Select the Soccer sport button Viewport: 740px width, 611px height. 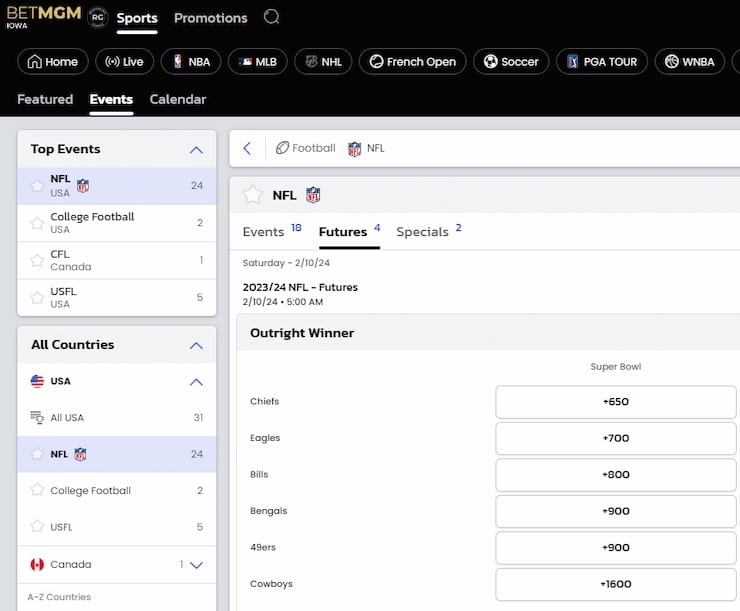(511, 62)
